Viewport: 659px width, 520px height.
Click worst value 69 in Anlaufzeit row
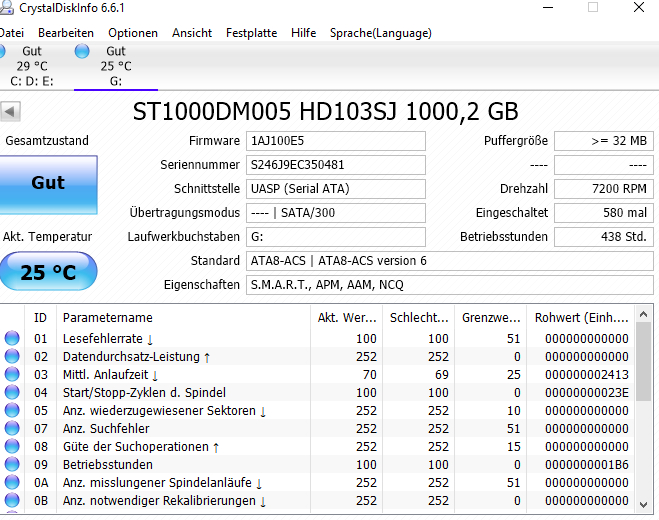[x=441, y=375]
